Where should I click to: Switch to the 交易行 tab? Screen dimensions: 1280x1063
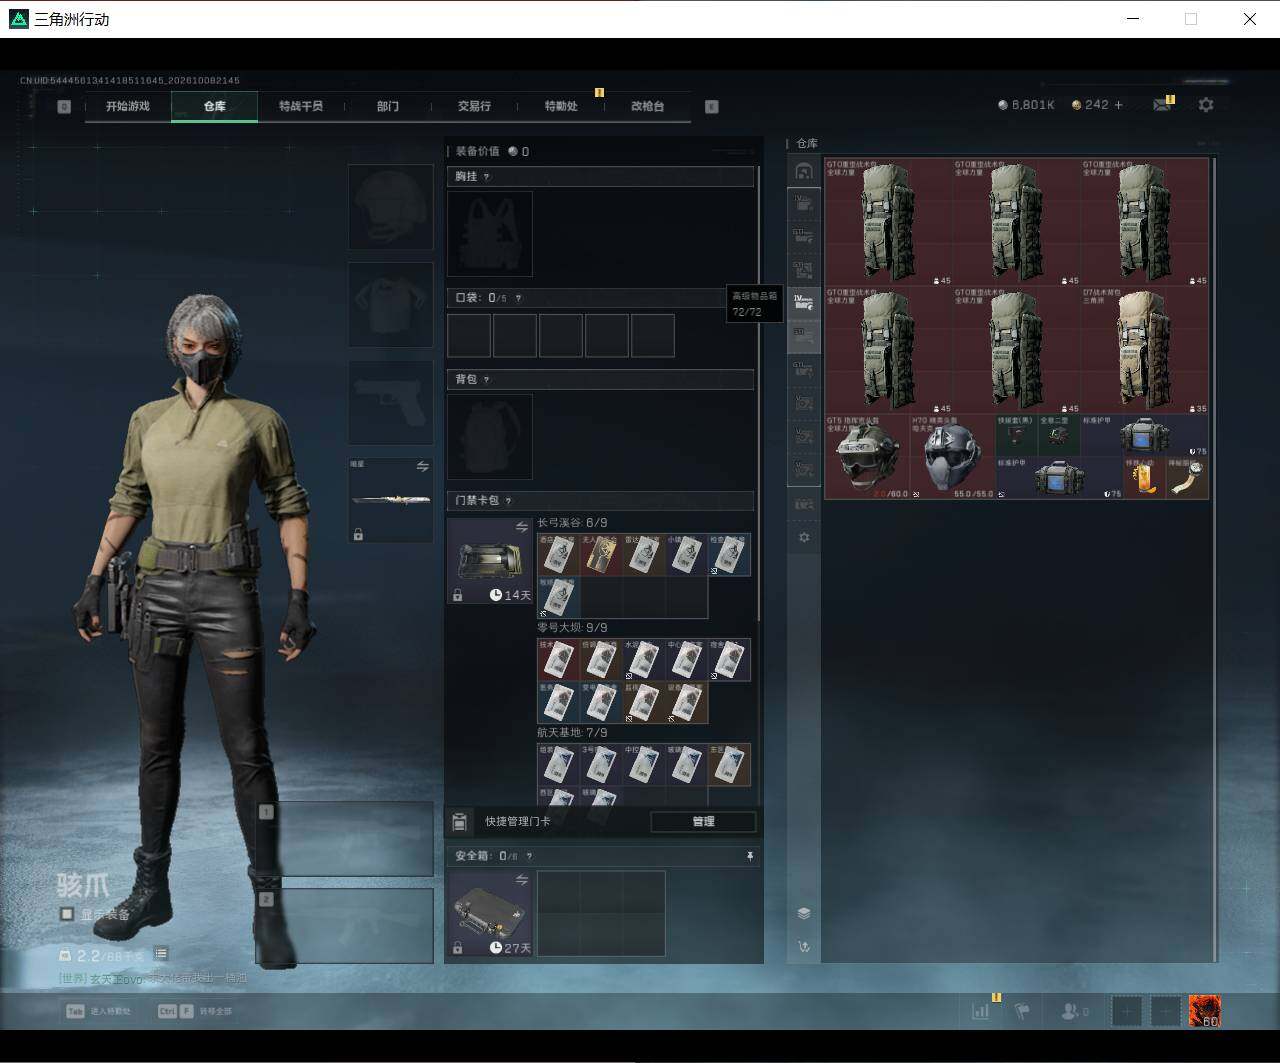click(x=474, y=106)
